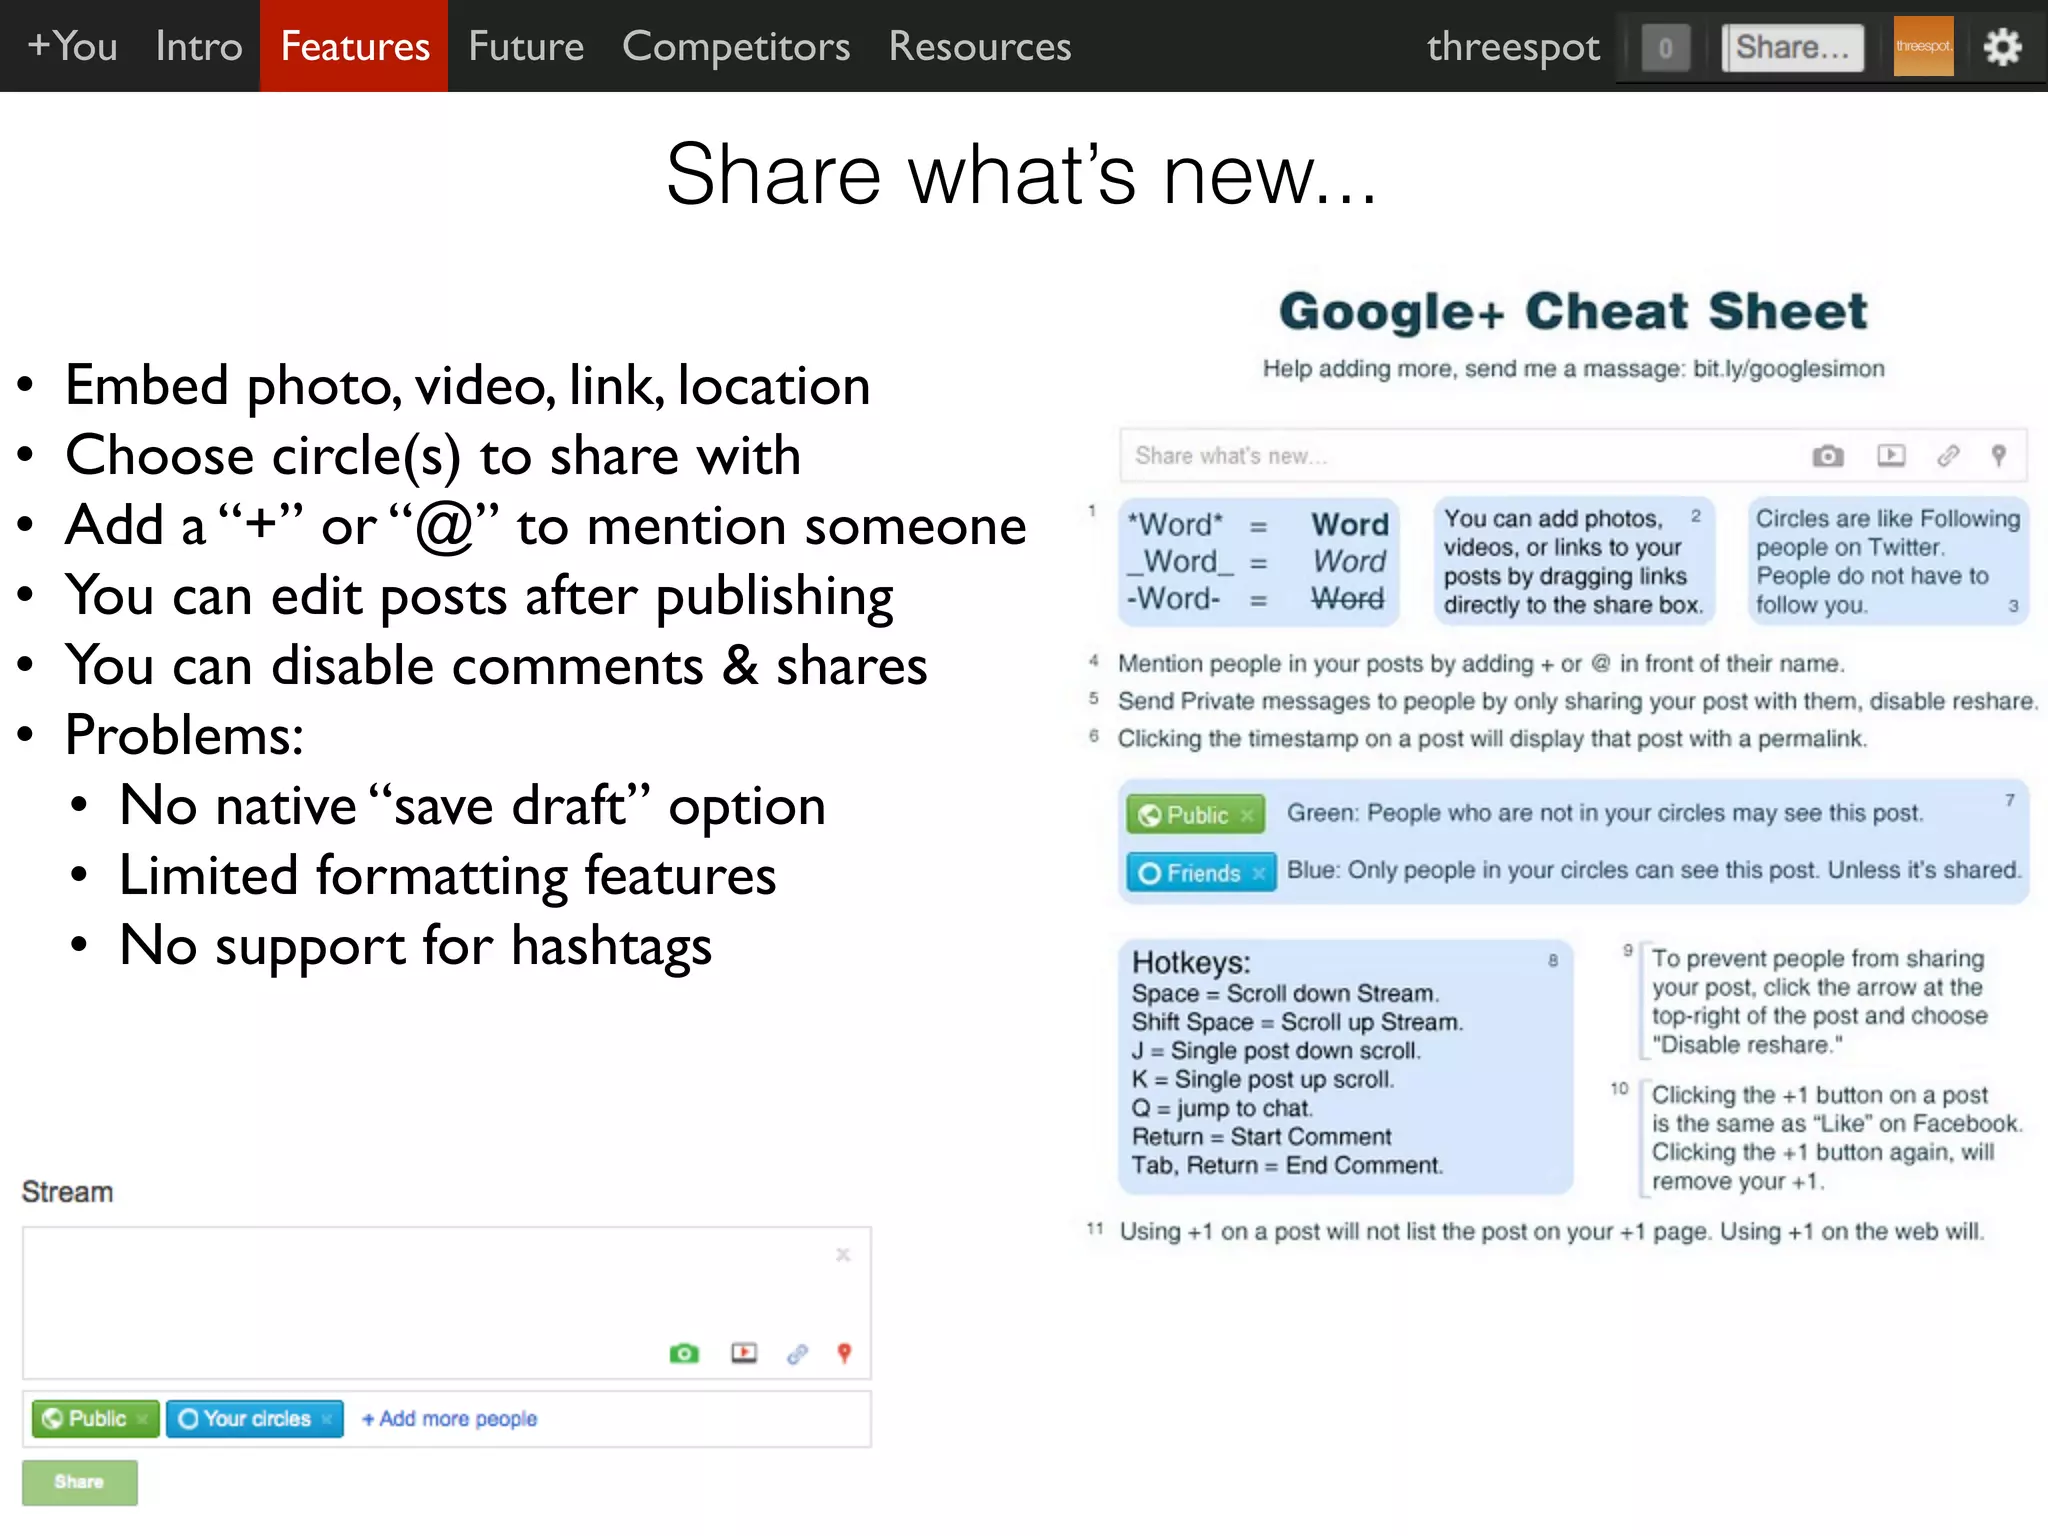Image resolution: width=2048 pixels, height=1536 pixels.
Task: Switch to the Intro tab
Action: 199,46
